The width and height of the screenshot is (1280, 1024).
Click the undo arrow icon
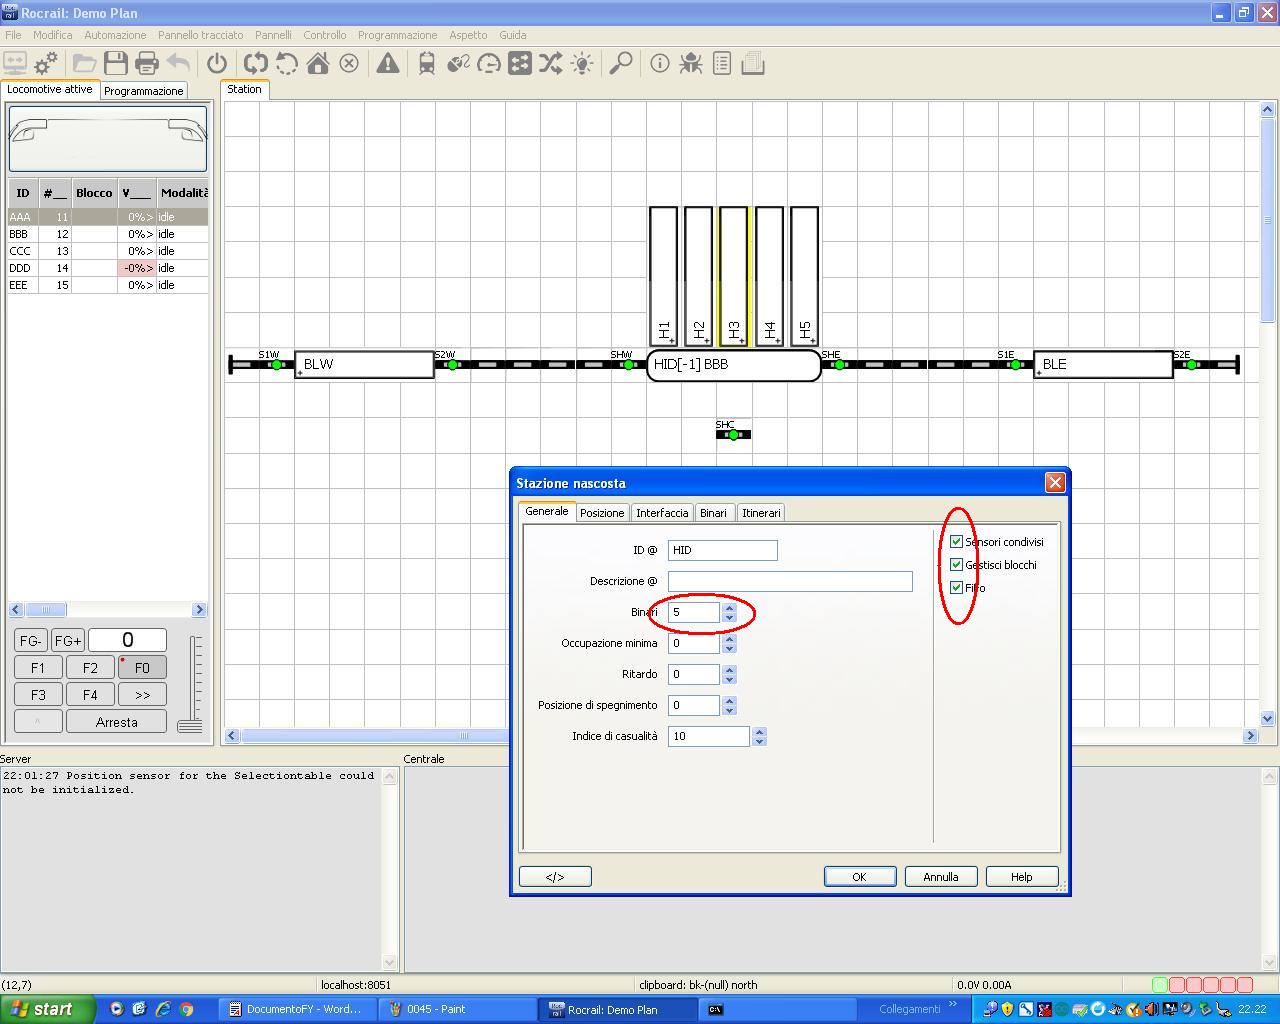[178, 64]
